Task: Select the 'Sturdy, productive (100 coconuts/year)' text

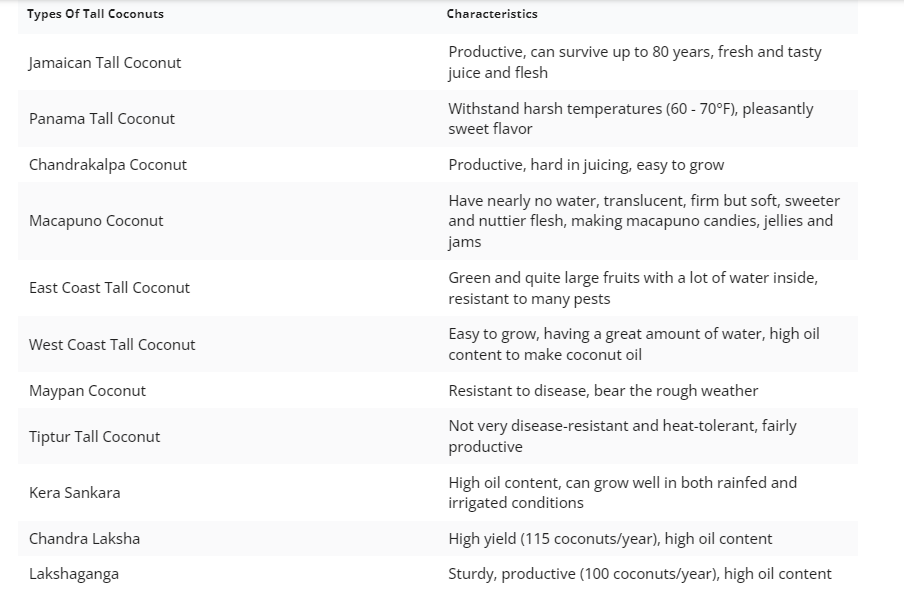Action: [x=640, y=574]
